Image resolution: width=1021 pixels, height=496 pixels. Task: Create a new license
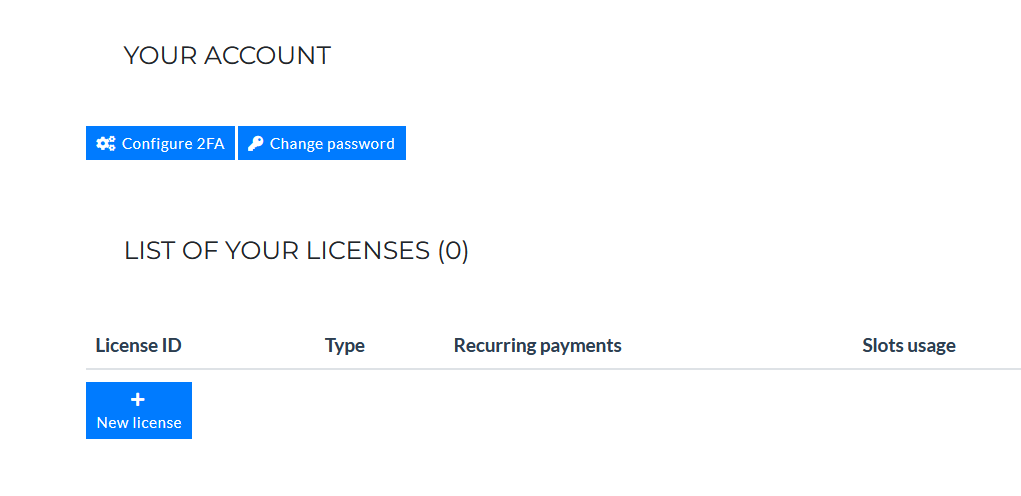tap(139, 411)
